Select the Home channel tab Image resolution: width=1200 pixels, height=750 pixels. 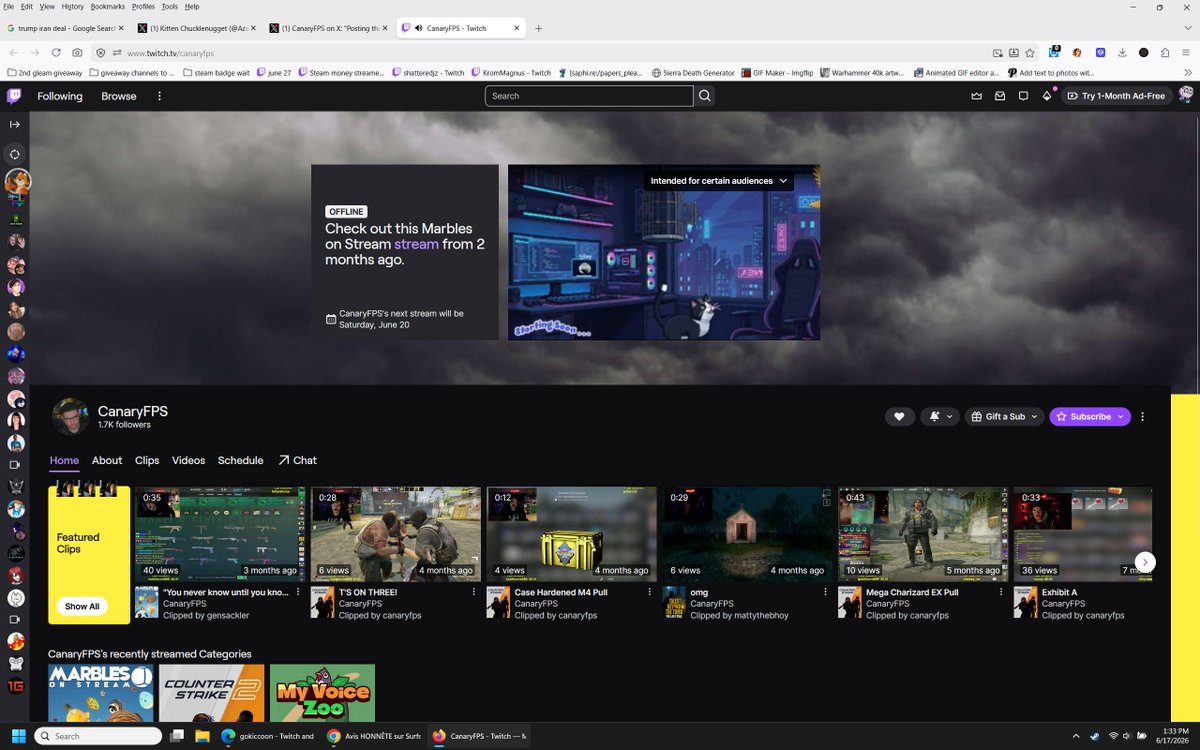coord(64,460)
